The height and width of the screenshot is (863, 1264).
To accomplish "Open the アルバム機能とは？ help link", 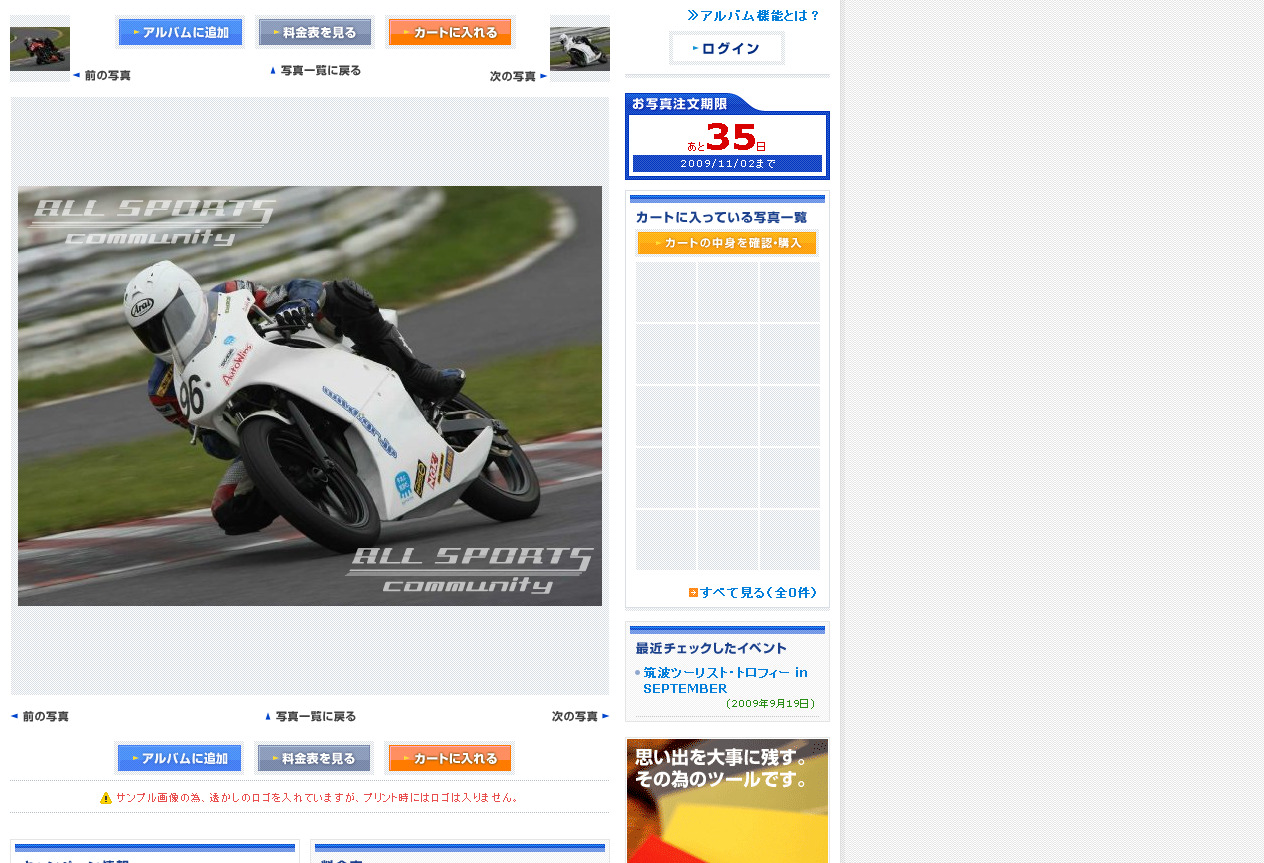I will point(754,16).
